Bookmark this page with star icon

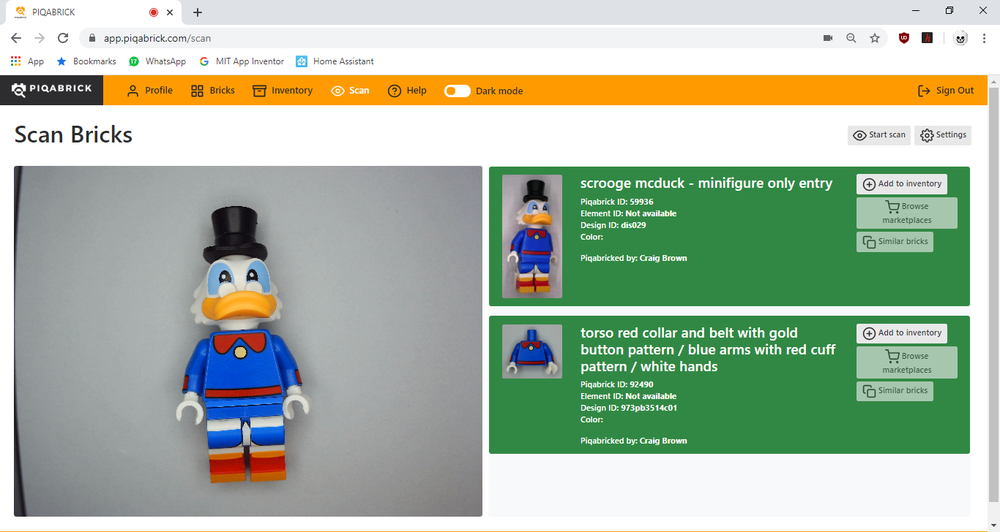(x=874, y=38)
